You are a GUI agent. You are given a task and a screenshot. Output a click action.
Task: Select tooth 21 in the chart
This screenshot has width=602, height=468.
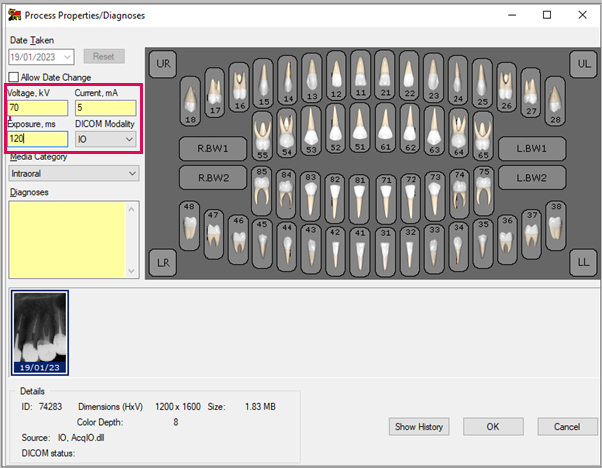click(385, 74)
